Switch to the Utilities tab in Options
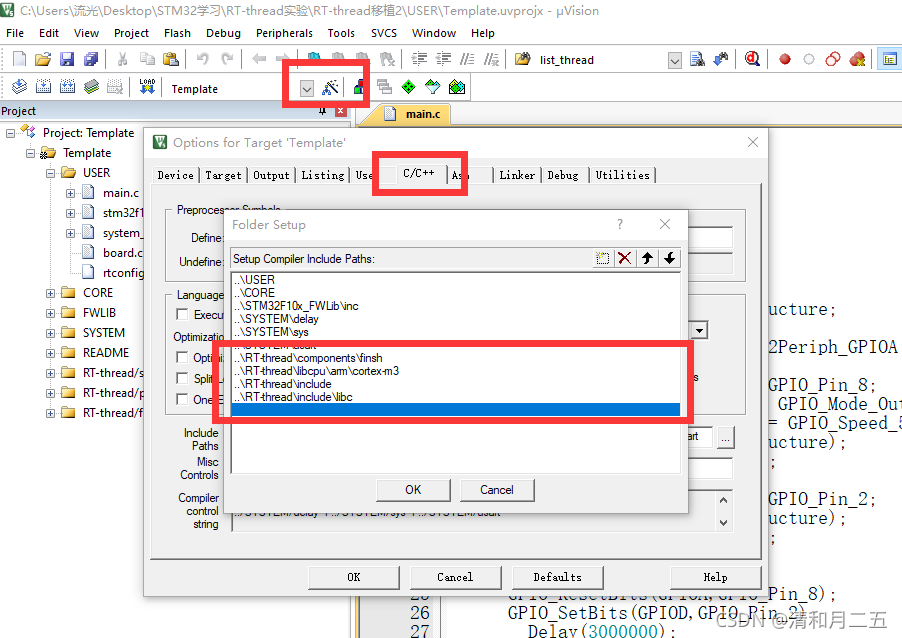902x638 pixels. (622, 175)
